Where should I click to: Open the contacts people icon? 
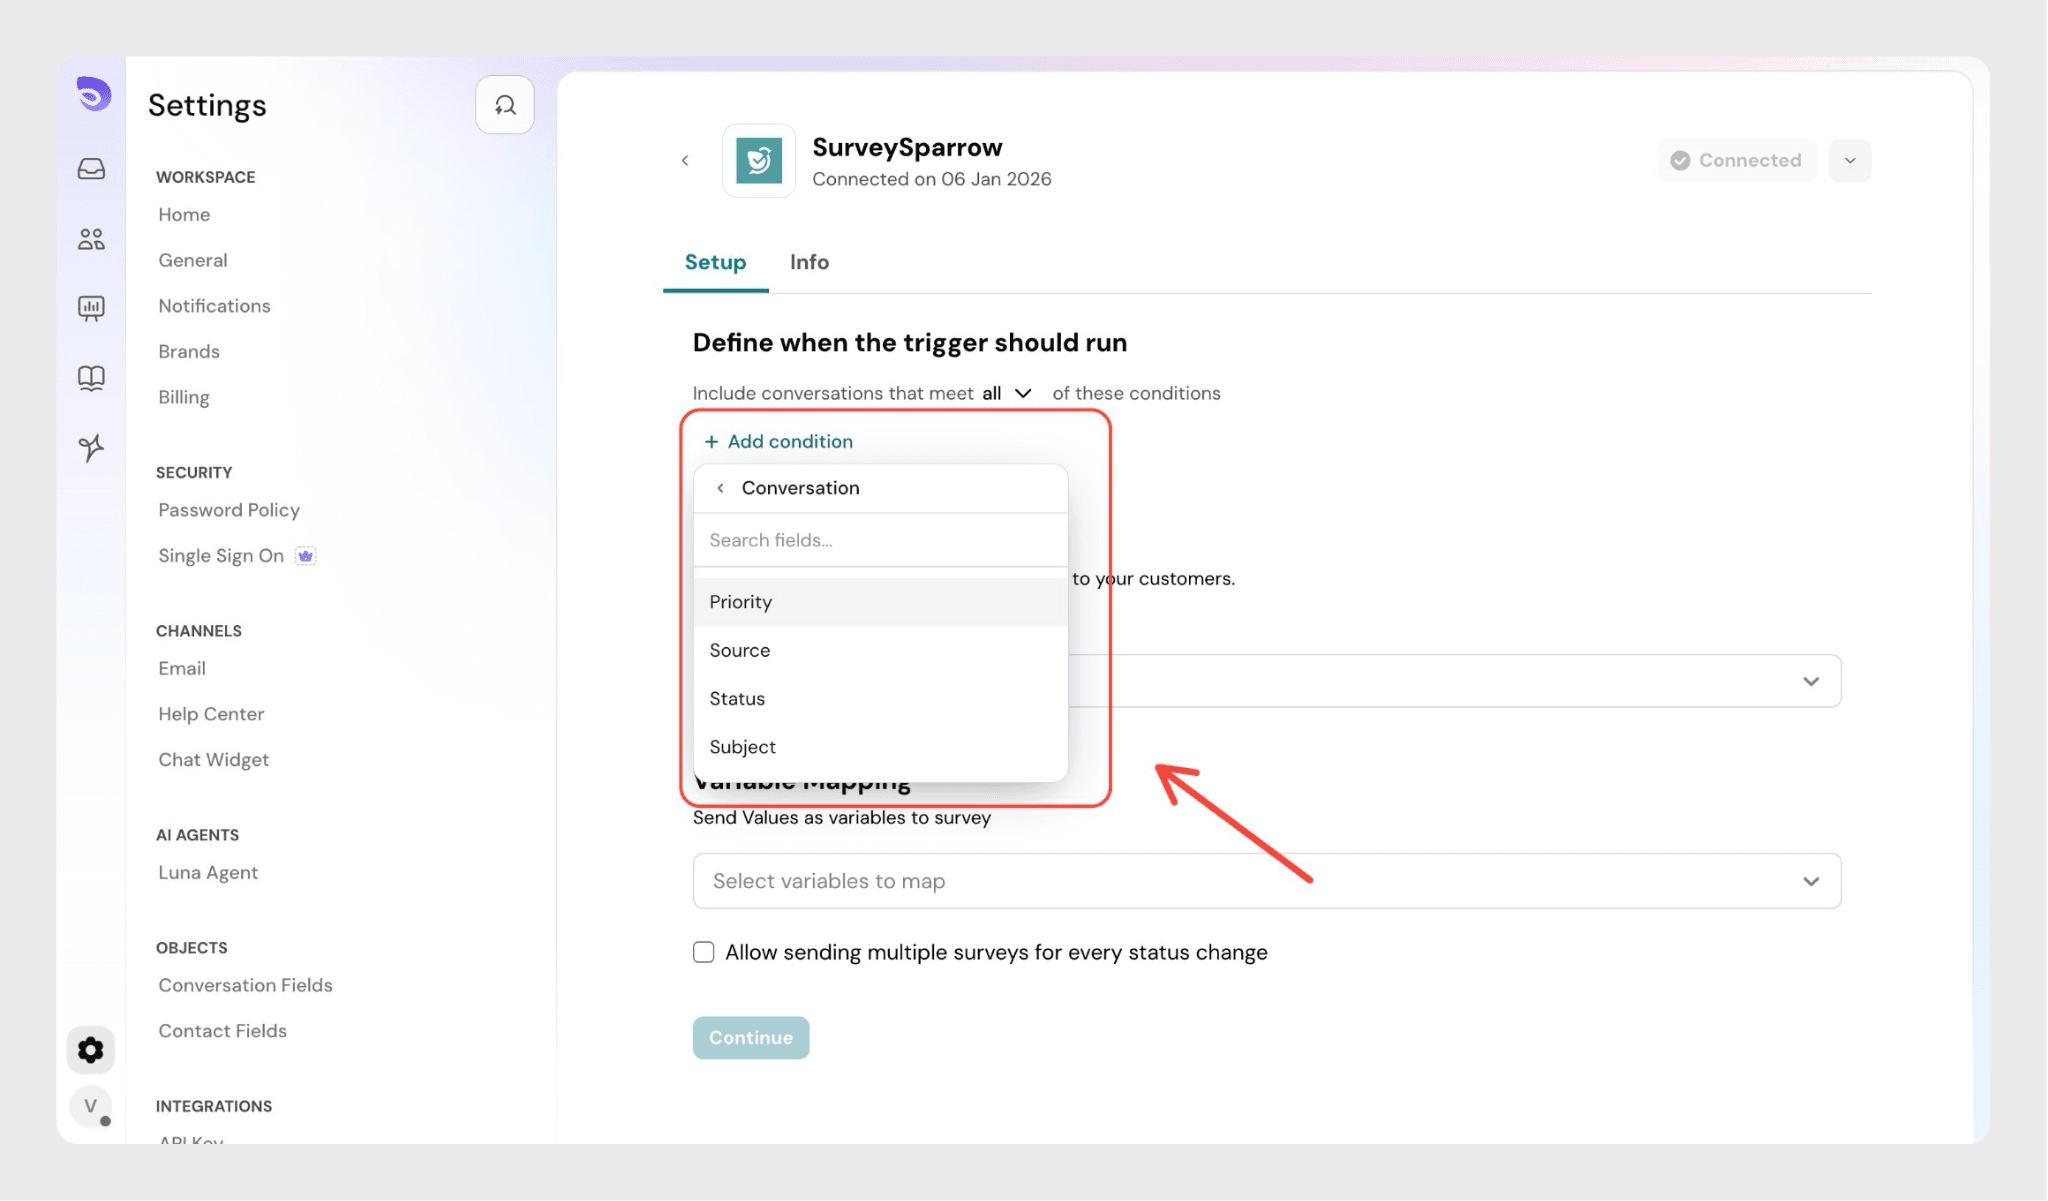91,239
